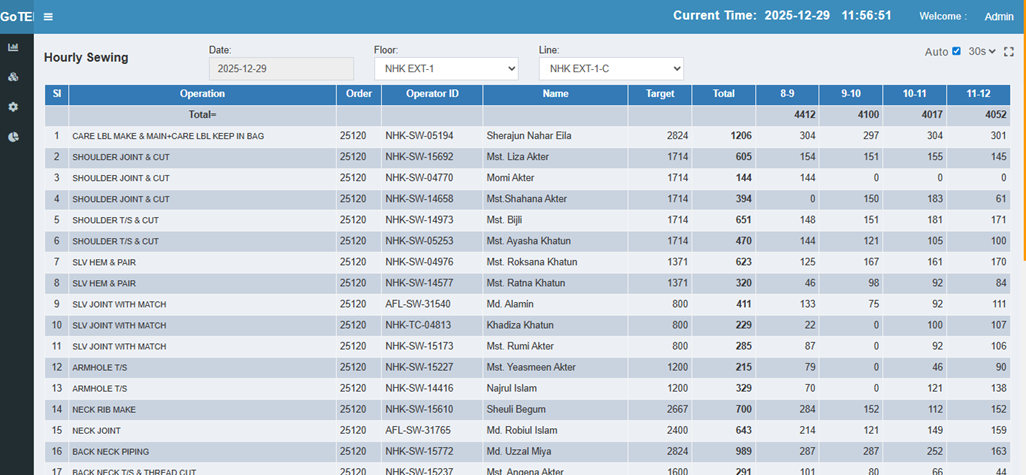
Task: Open the 30s refresh interval dropdown
Action: coord(982,52)
